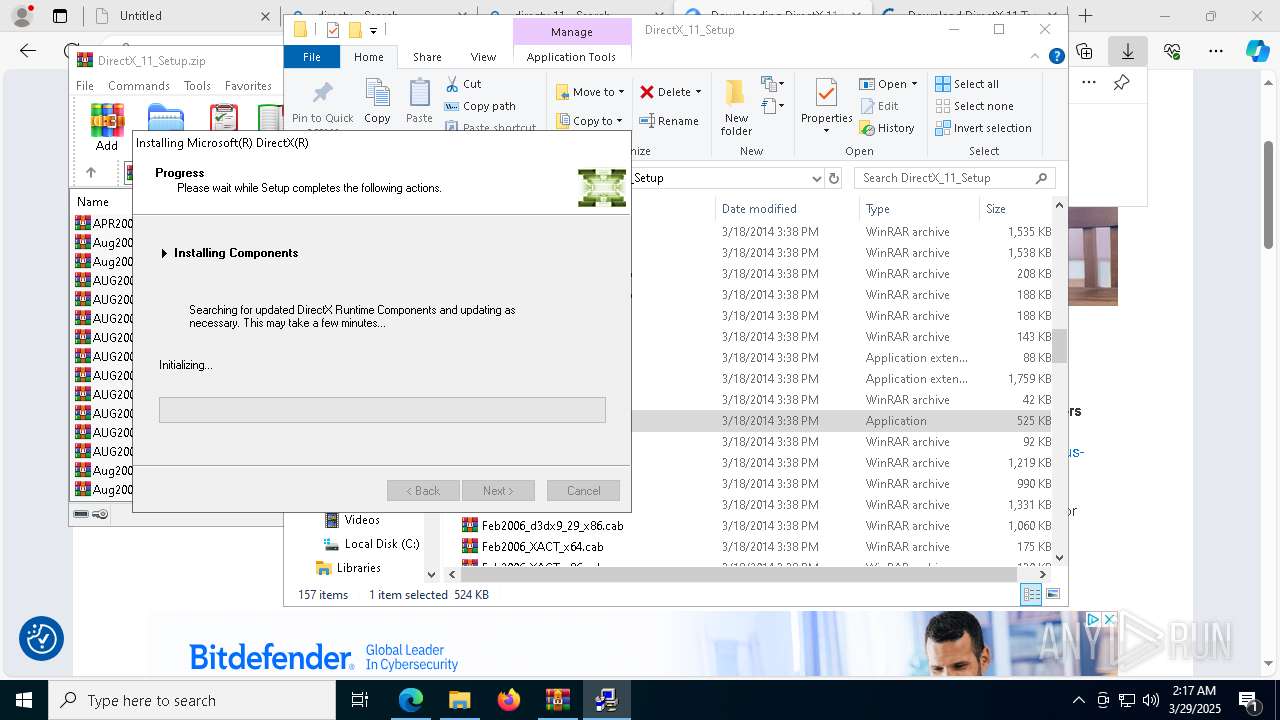Click the Cut scissors icon in Explorer ribbon
The width and height of the screenshot is (1280, 720).
[452, 84]
